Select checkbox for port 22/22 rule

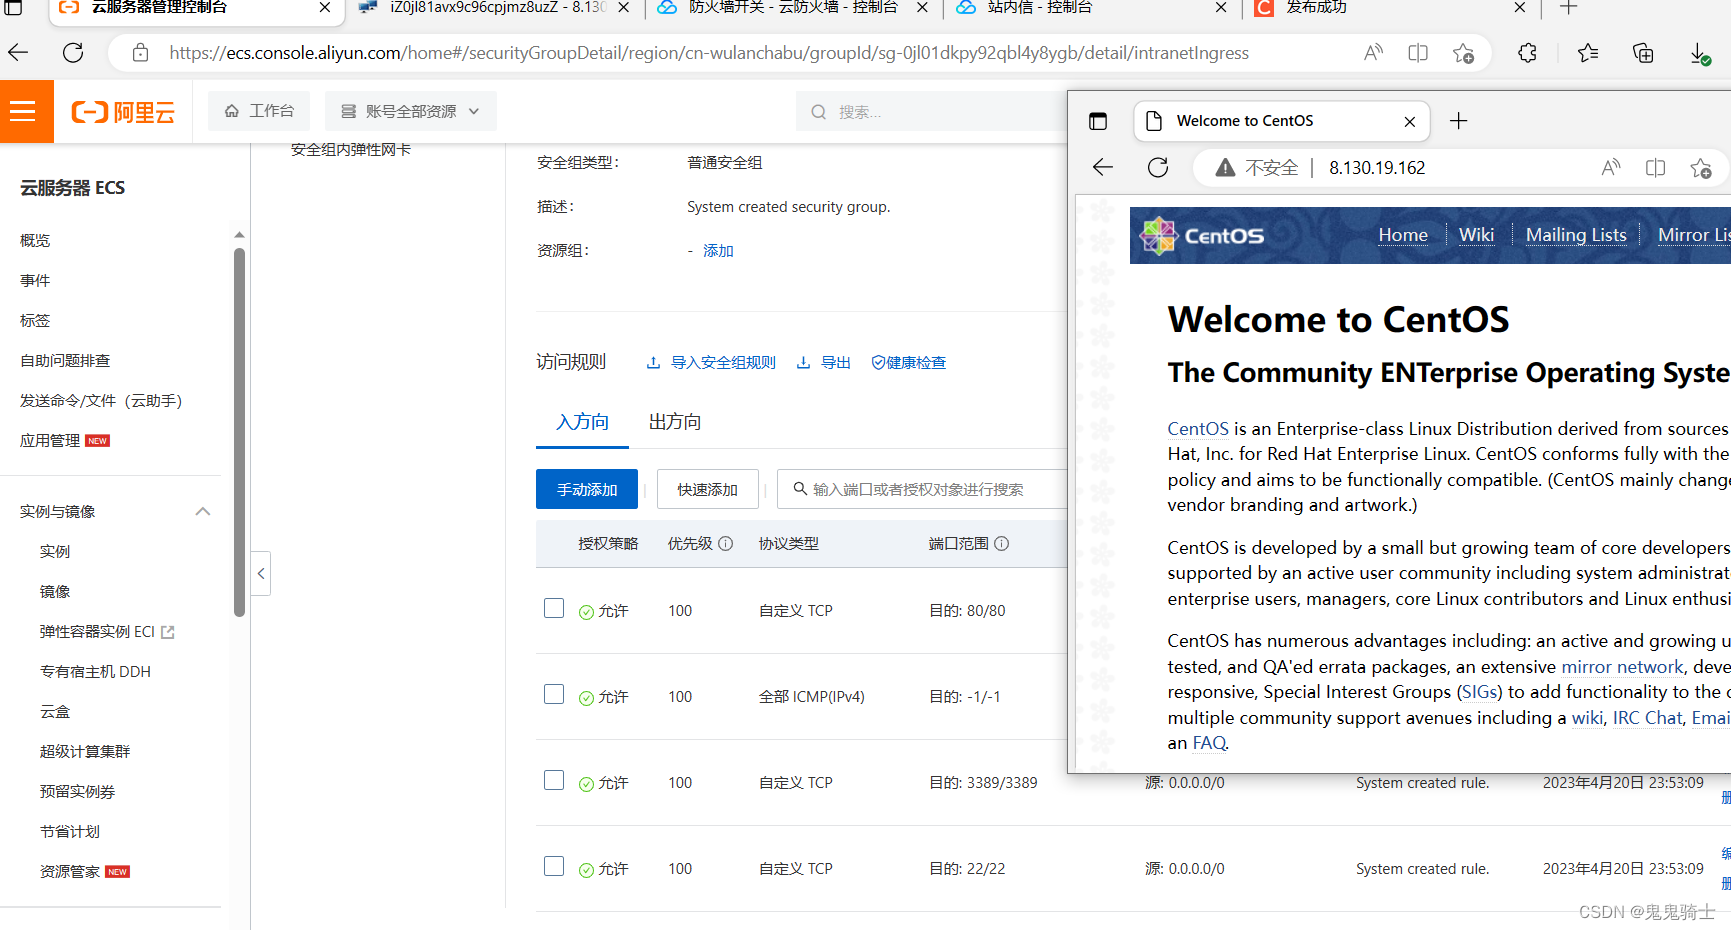[554, 866]
